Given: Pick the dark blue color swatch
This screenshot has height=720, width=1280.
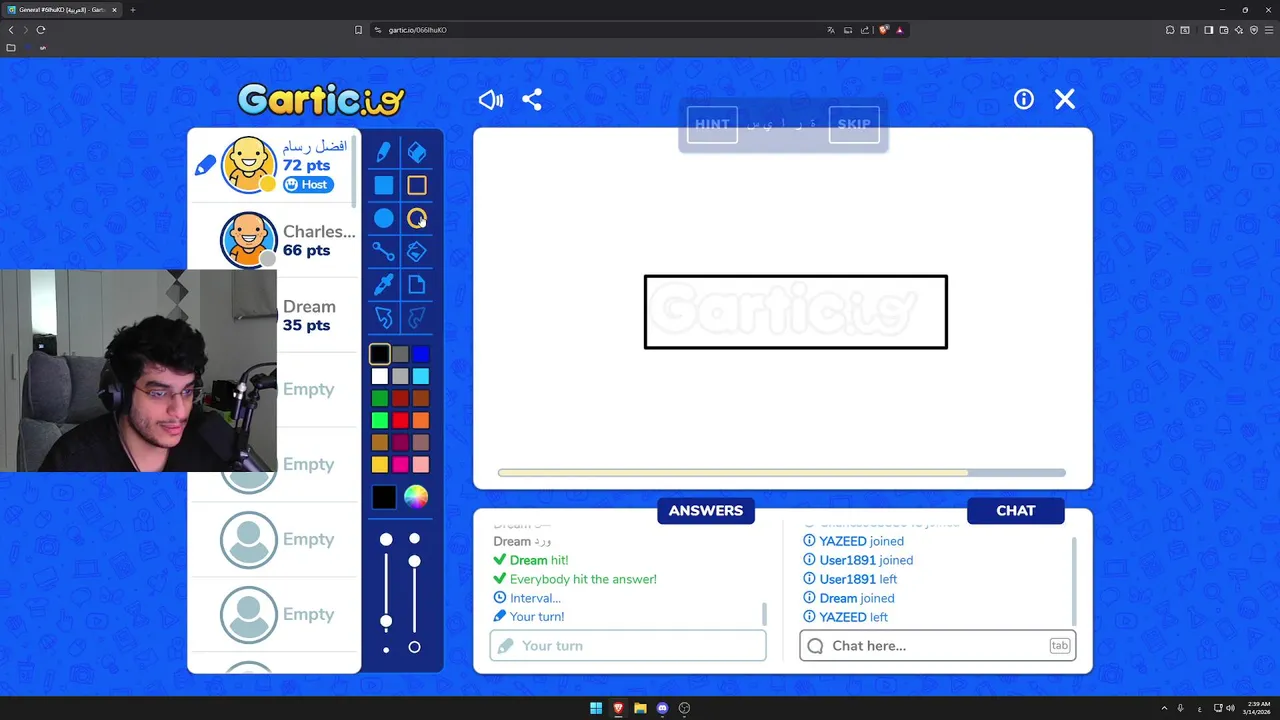Looking at the screenshot, I should [421, 354].
